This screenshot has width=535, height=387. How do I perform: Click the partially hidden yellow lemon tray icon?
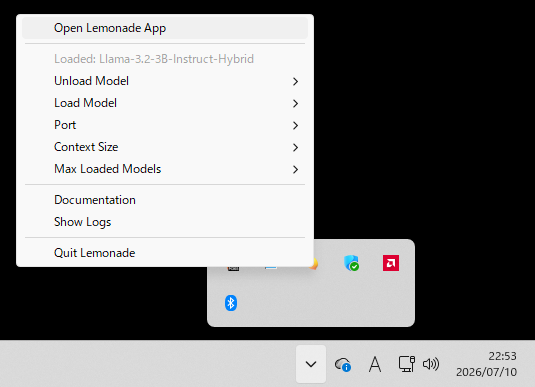(315, 264)
